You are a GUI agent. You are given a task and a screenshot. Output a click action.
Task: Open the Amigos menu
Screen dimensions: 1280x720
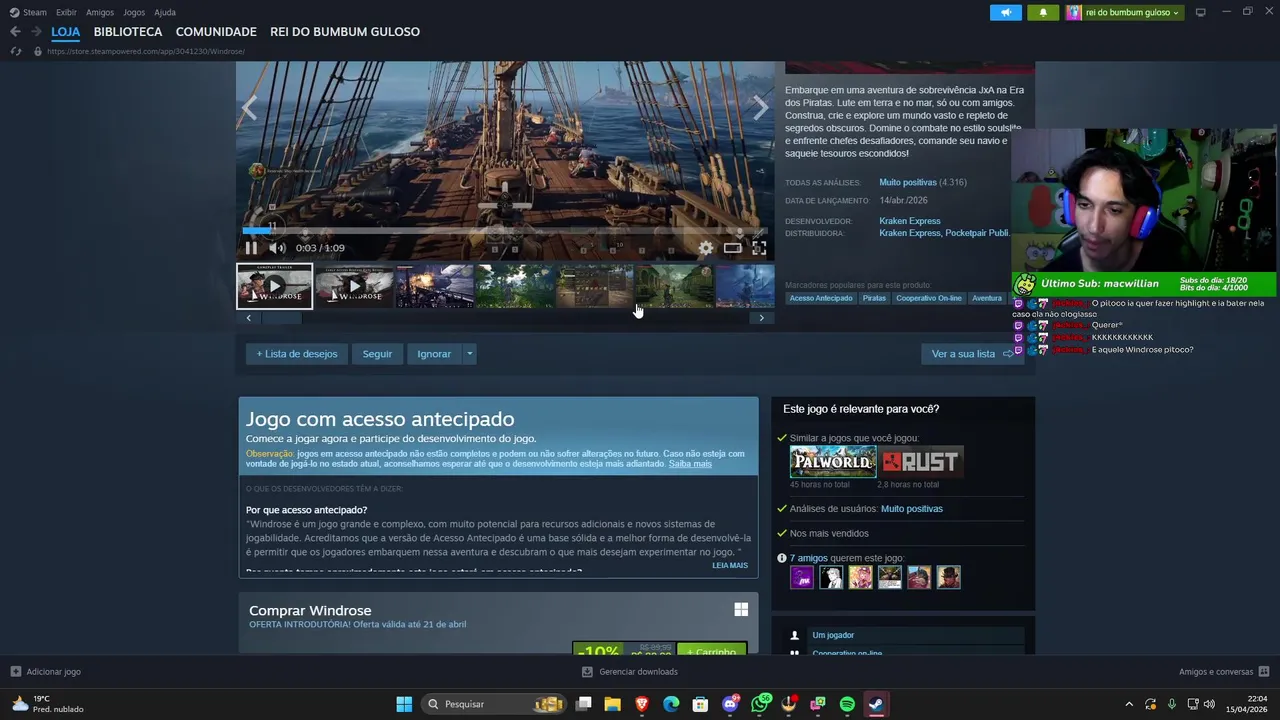click(x=100, y=12)
